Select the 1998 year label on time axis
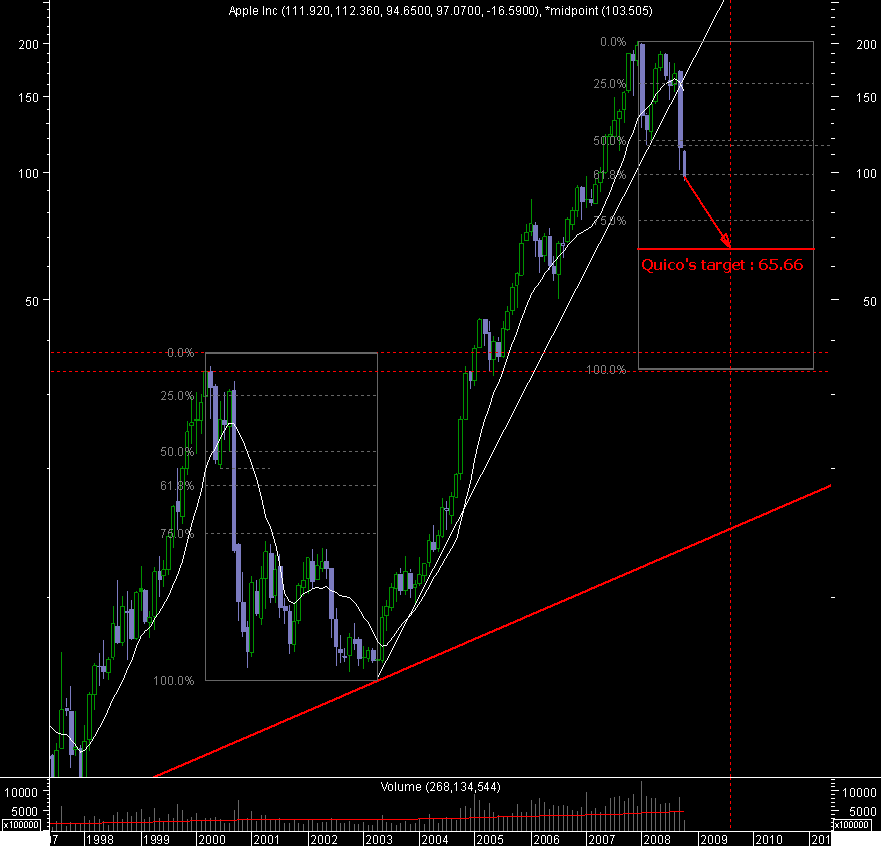The height and width of the screenshot is (846, 881). [99, 839]
